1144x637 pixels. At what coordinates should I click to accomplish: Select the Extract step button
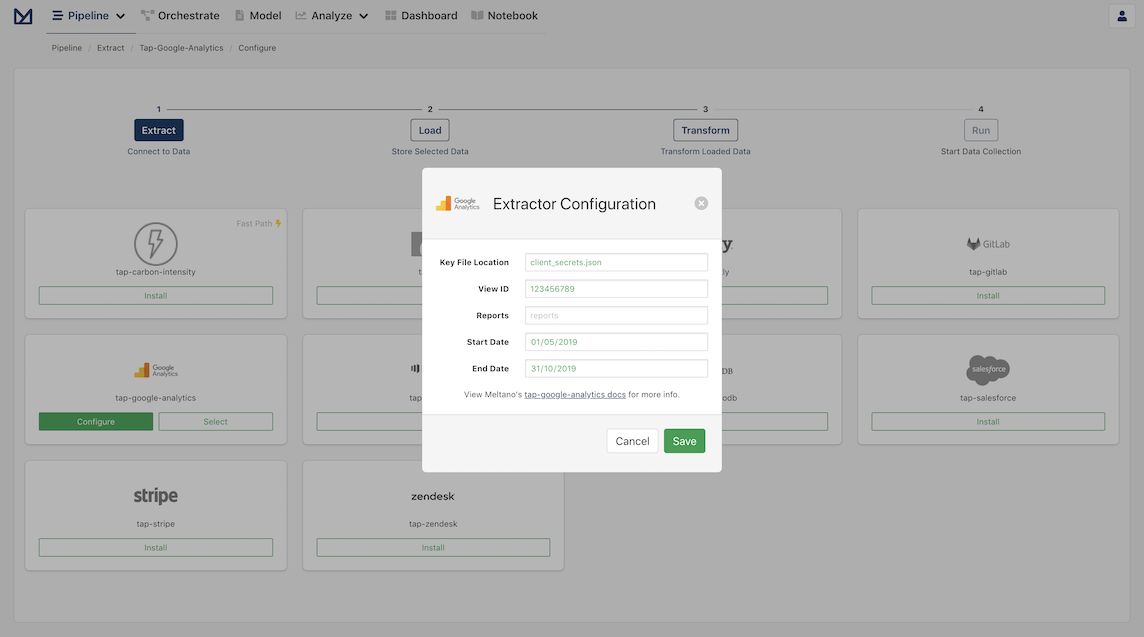158,130
